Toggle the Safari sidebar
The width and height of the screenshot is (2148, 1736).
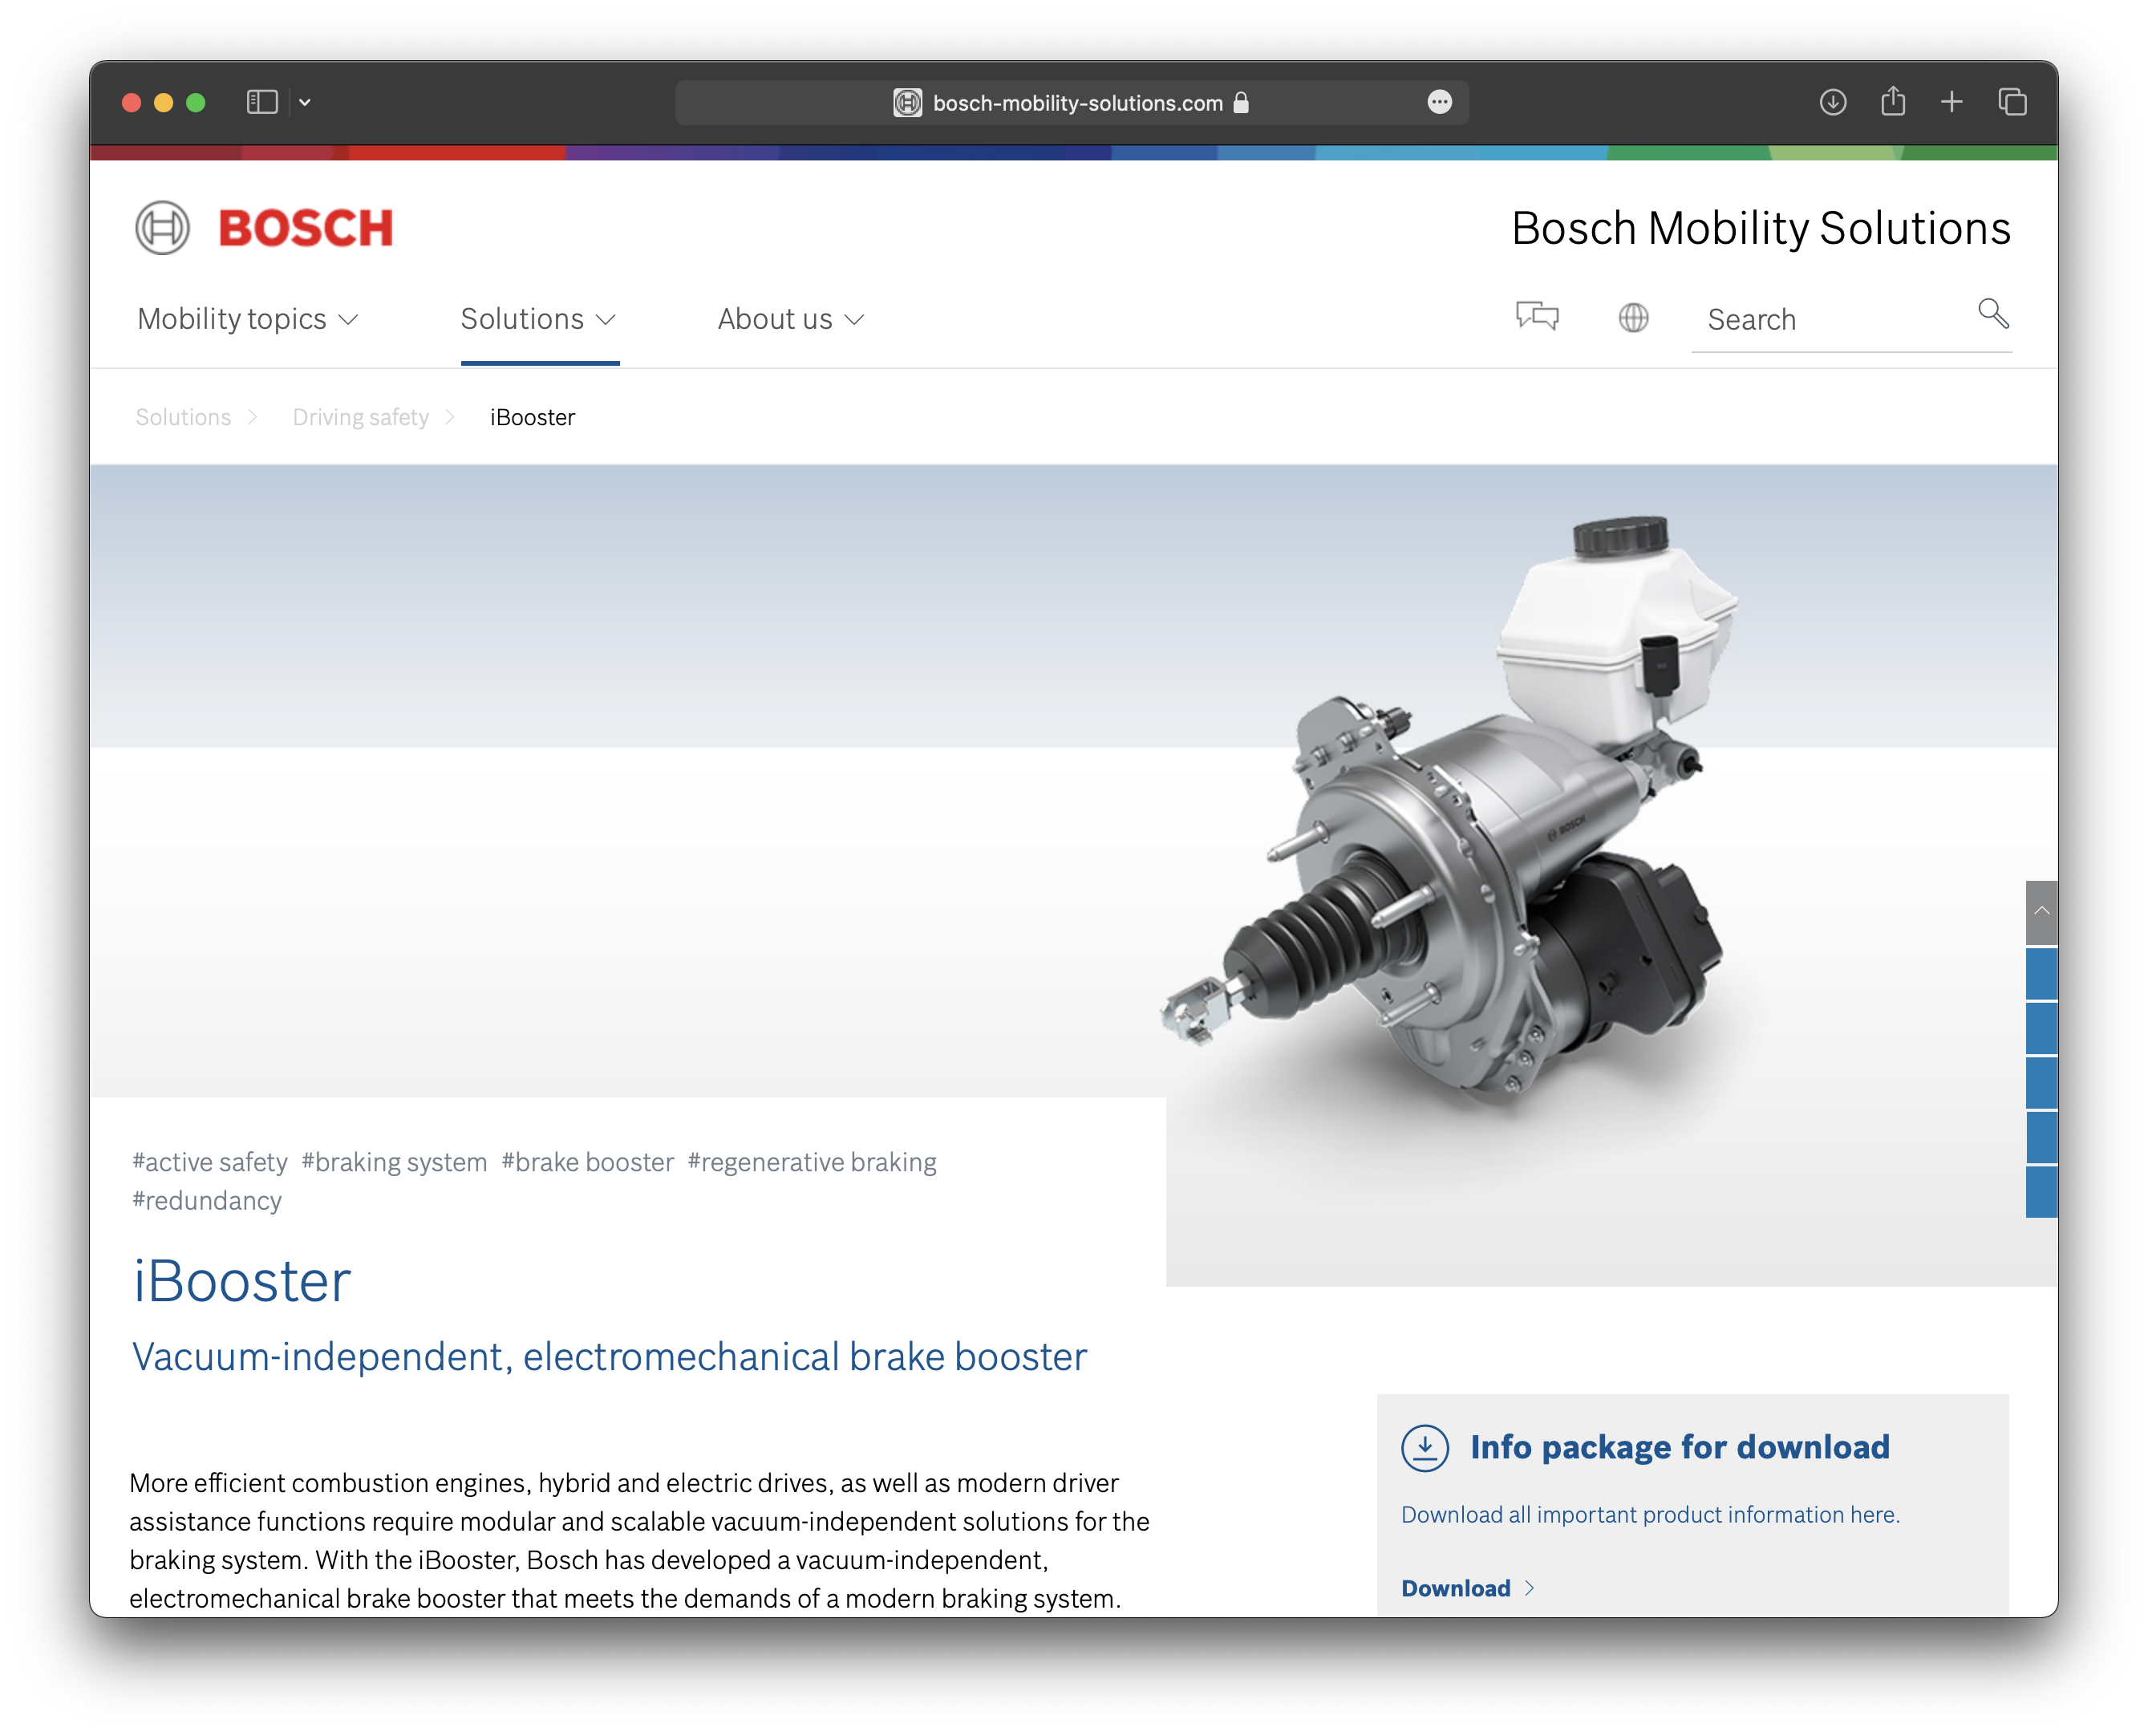pyautogui.click(x=262, y=102)
